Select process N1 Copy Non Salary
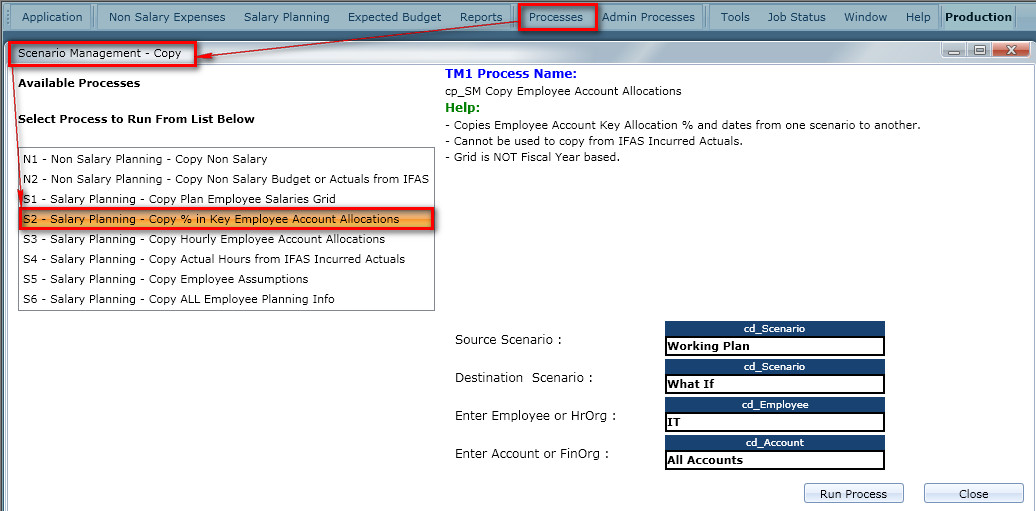The width and height of the screenshot is (1036, 511). pos(226,159)
